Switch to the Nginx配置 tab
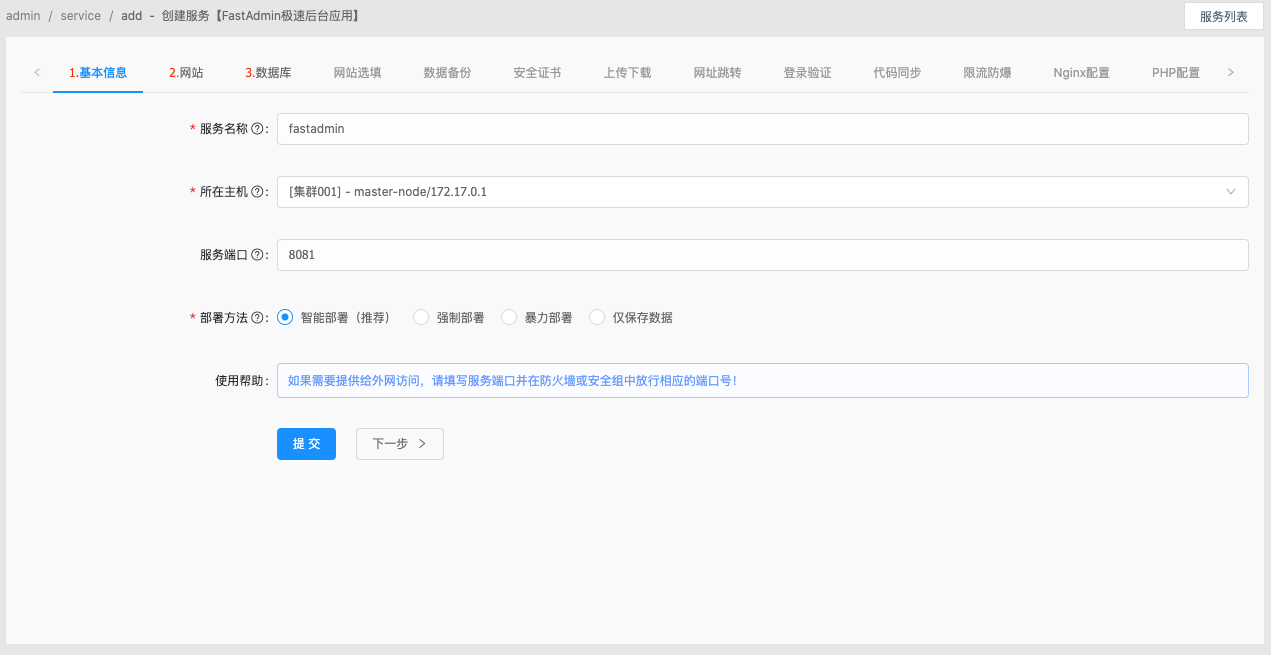1271x655 pixels. (1081, 71)
